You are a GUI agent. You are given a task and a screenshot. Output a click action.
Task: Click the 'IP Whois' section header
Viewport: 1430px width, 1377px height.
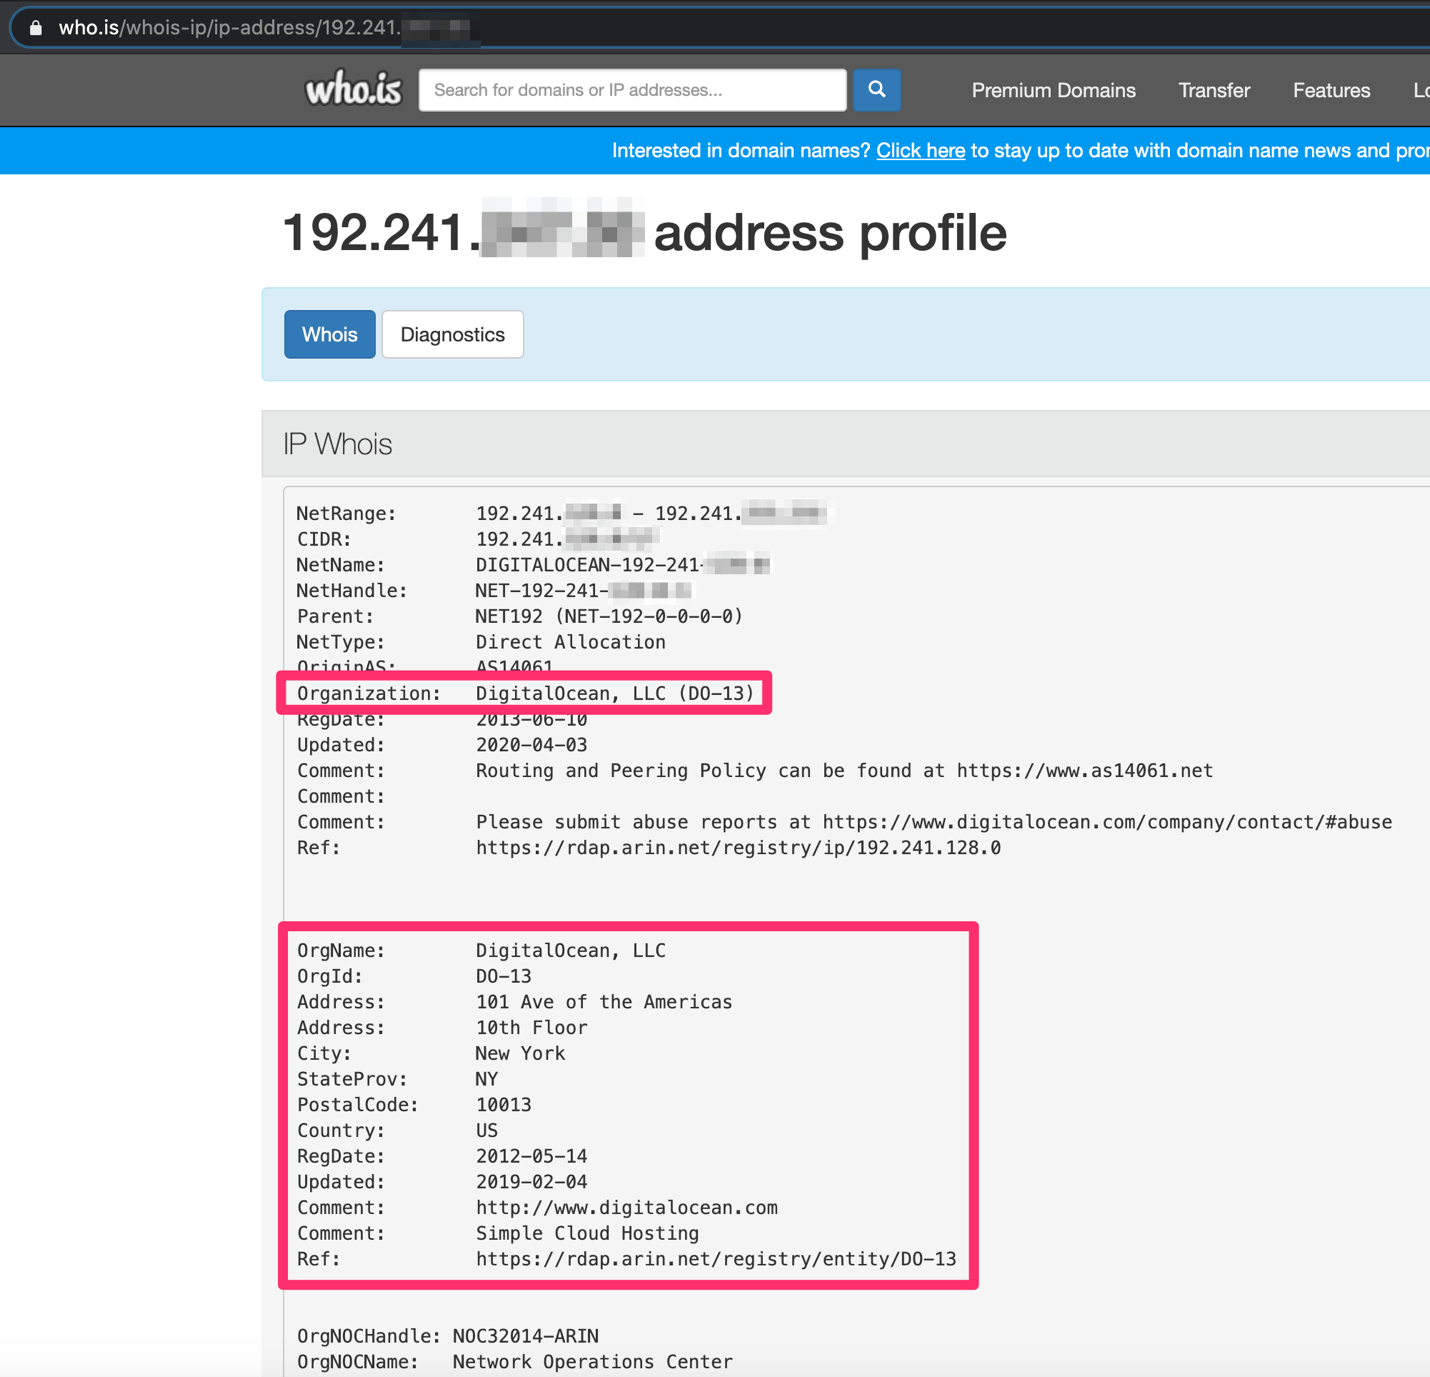(337, 444)
